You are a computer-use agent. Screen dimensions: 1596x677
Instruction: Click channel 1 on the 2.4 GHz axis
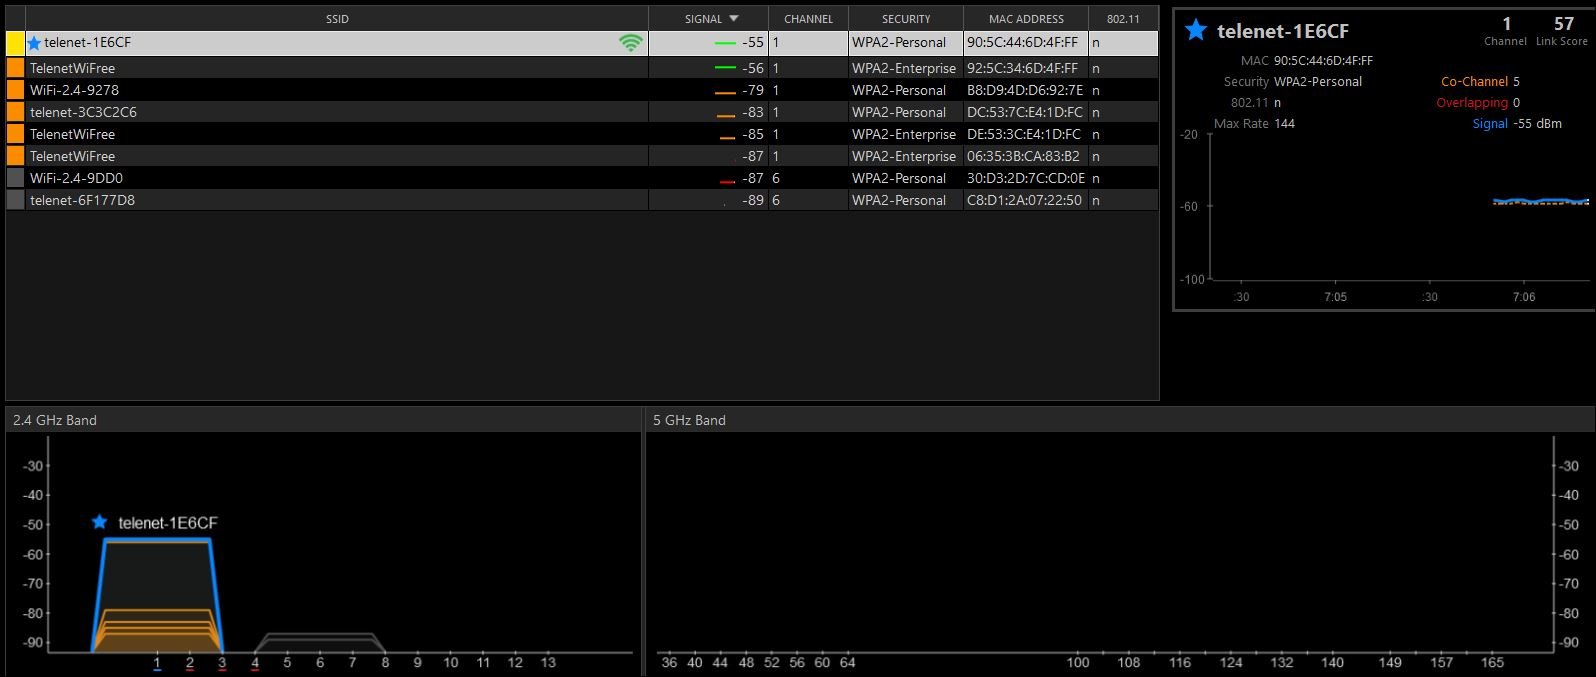point(157,662)
